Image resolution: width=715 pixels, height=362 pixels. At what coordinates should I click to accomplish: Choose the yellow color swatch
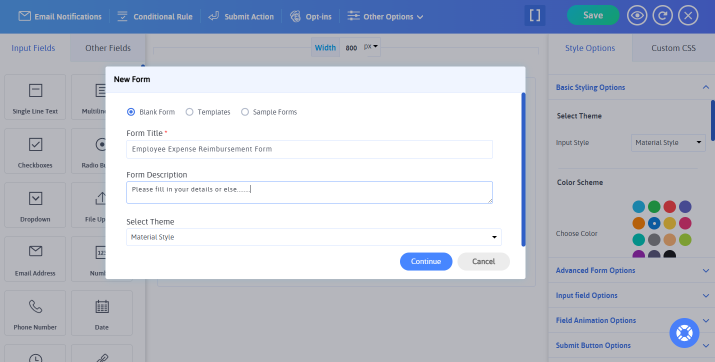(670, 223)
